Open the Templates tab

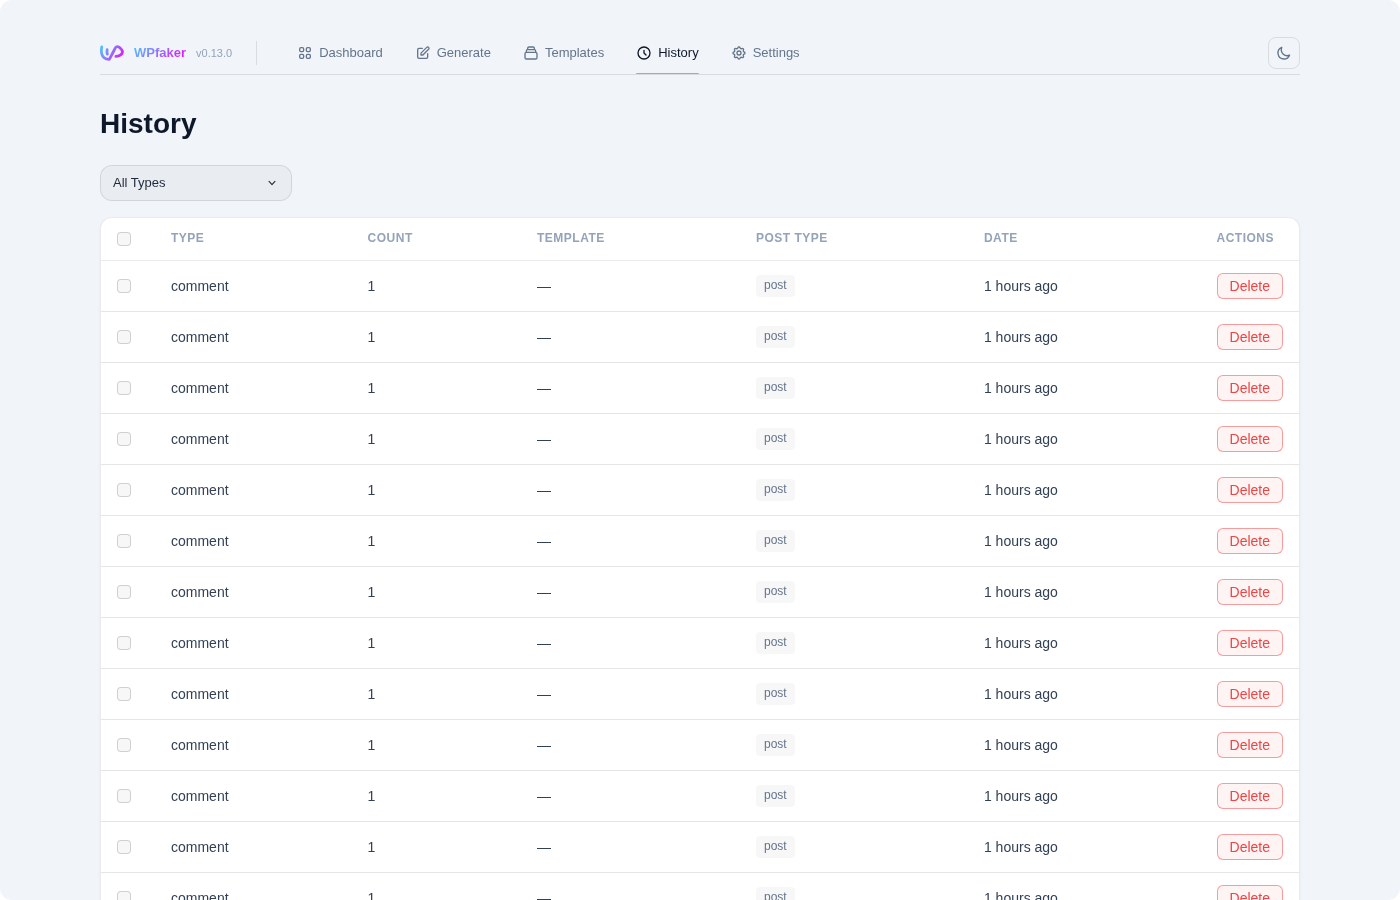573,53
